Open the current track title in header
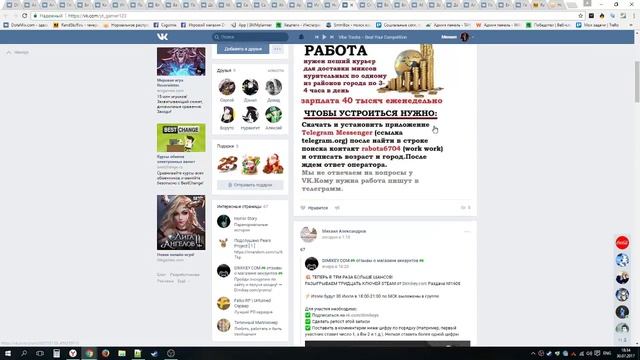The width and height of the screenshot is (640, 360). pos(372,37)
